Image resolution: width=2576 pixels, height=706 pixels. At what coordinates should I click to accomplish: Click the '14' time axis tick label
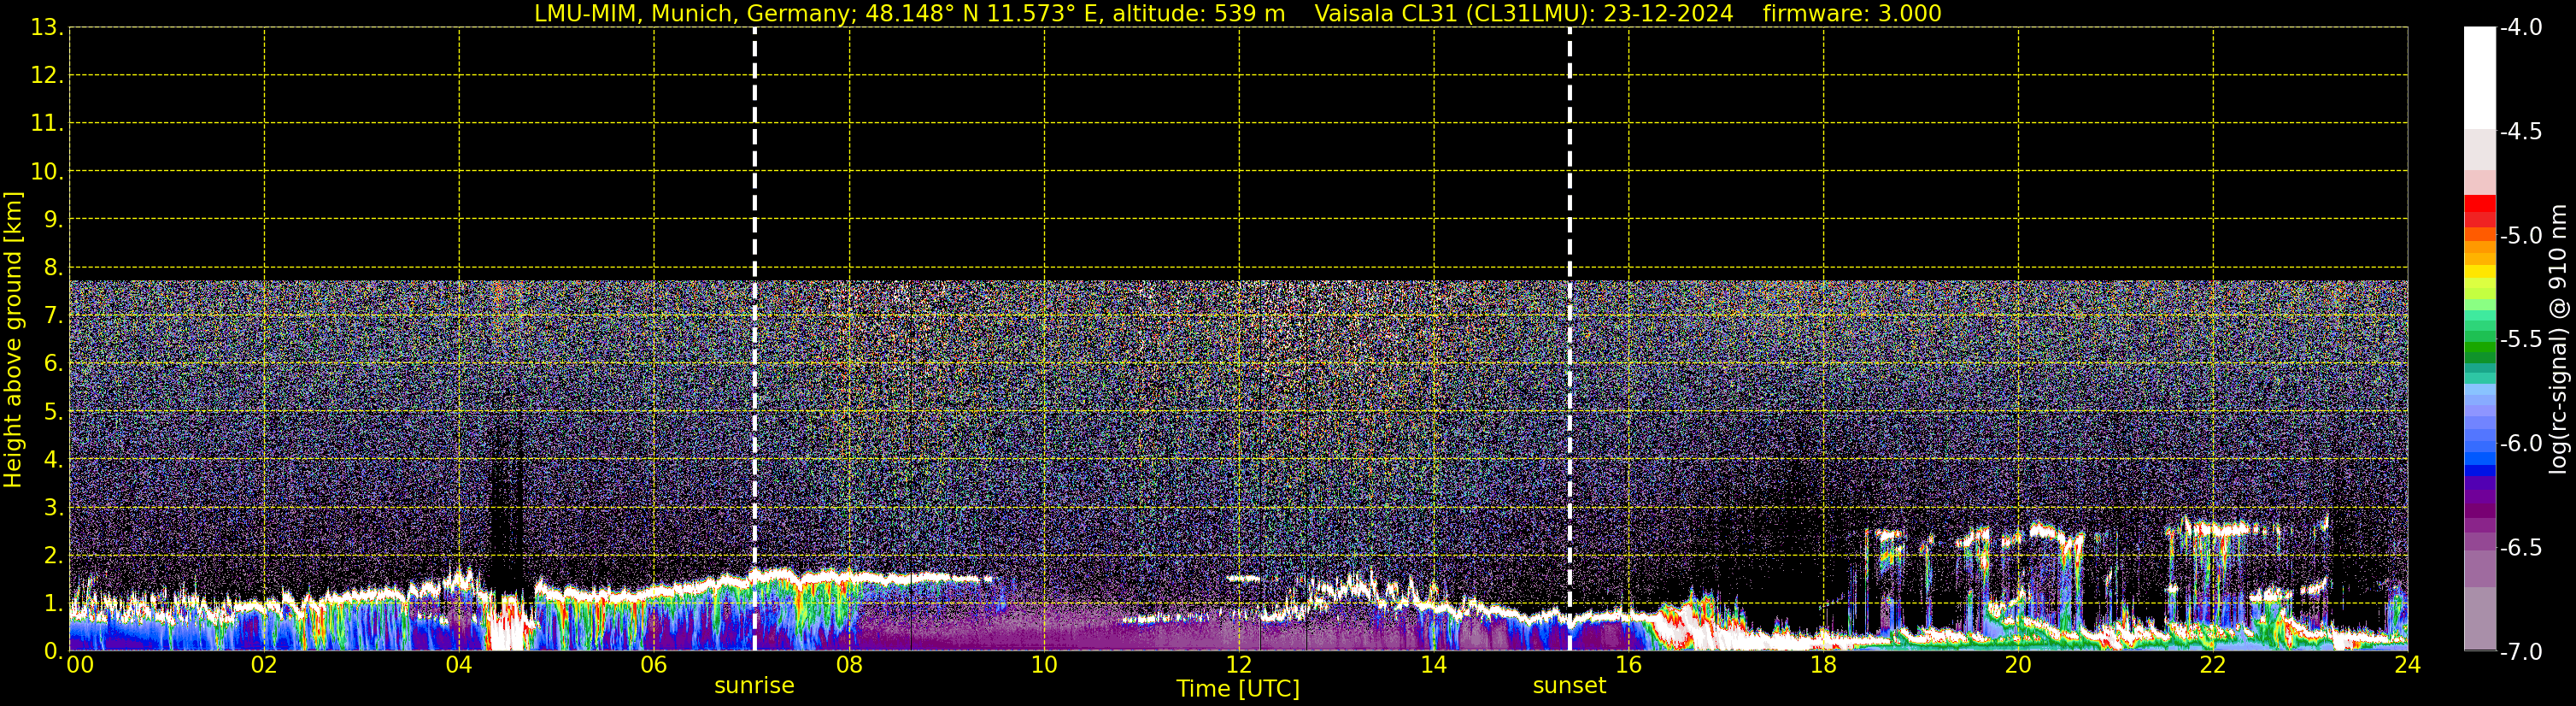[1434, 665]
